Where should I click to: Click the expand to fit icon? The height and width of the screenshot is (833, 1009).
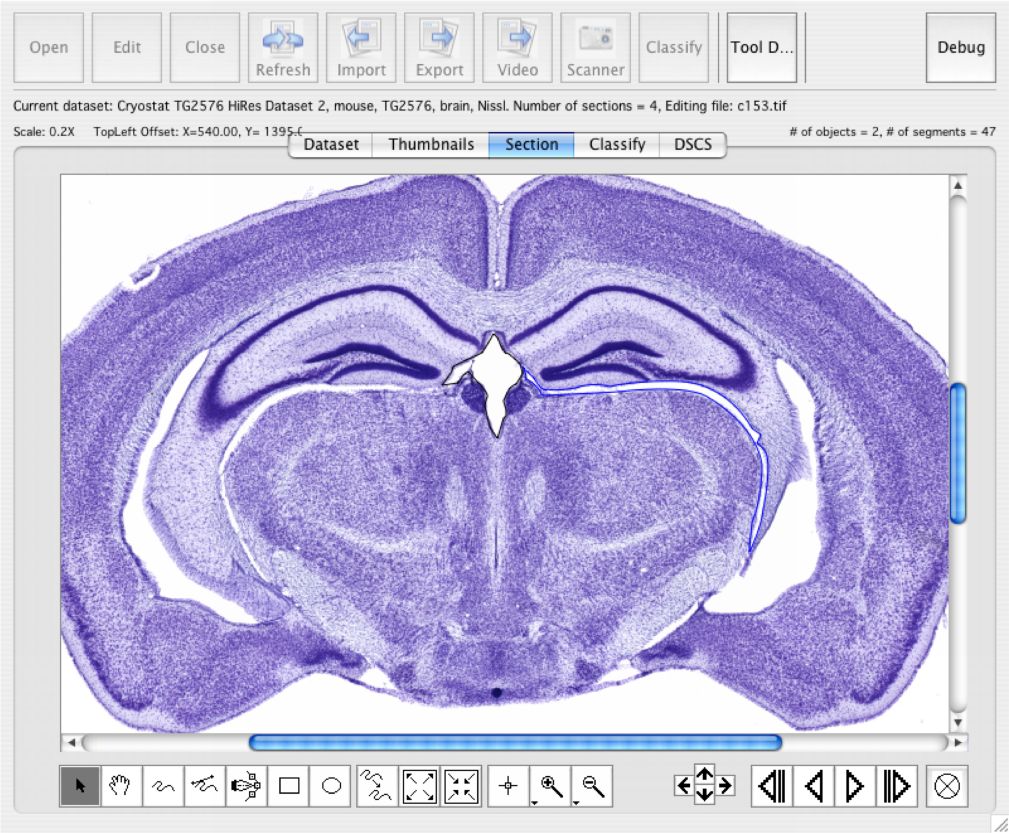click(419, 786)
